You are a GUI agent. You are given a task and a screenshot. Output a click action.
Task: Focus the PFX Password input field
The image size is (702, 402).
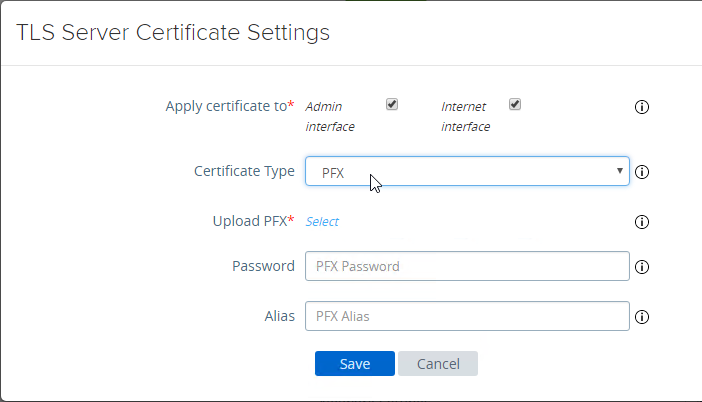click(466, 267)
